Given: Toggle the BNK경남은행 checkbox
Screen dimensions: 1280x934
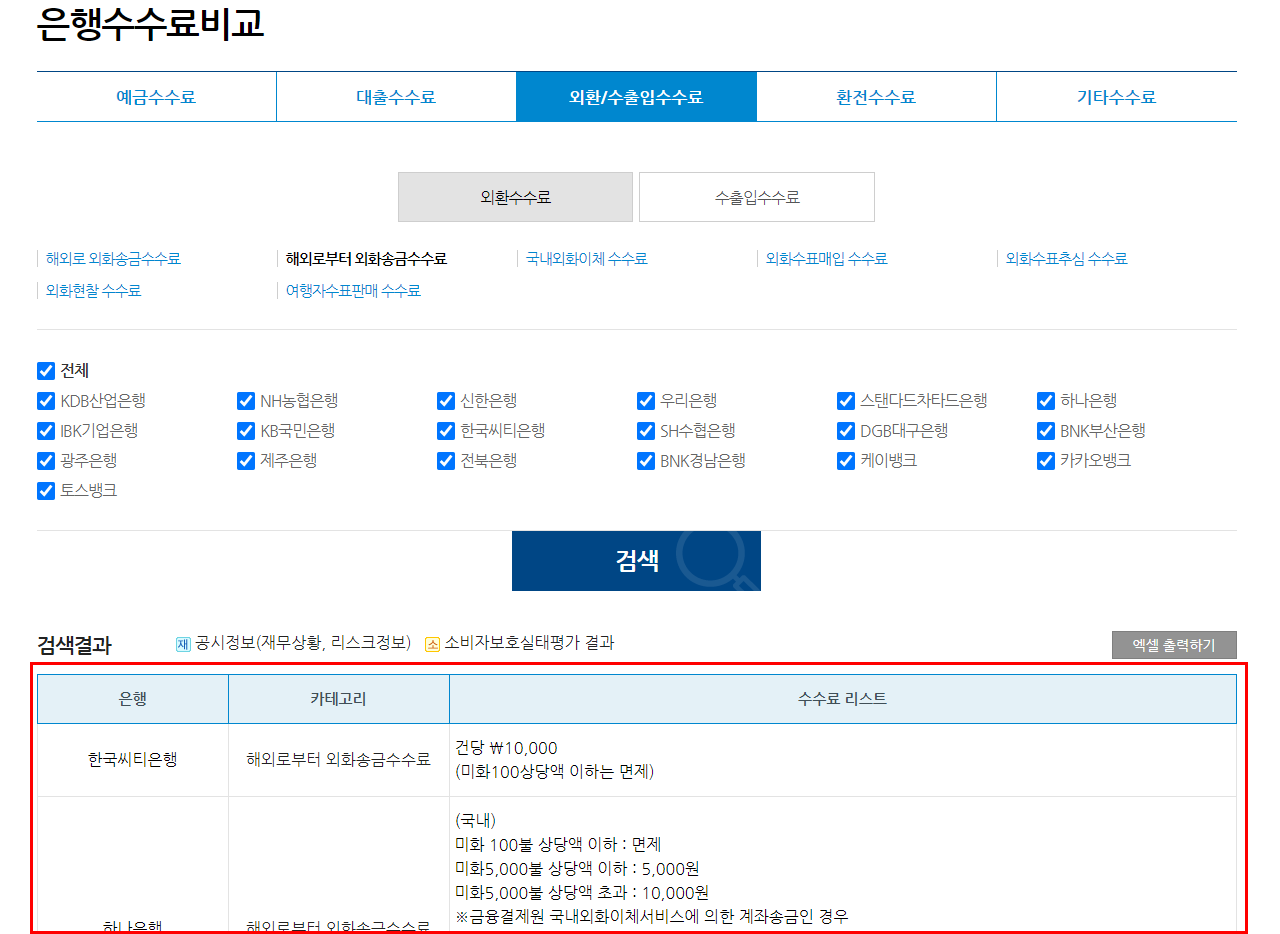Looking at the screenshot, I should coord(646,461).
